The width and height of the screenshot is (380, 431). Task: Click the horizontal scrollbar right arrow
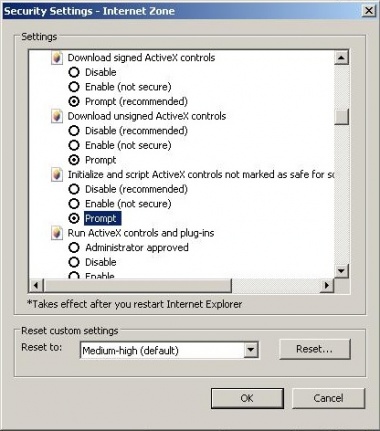(x=327, y=286)
